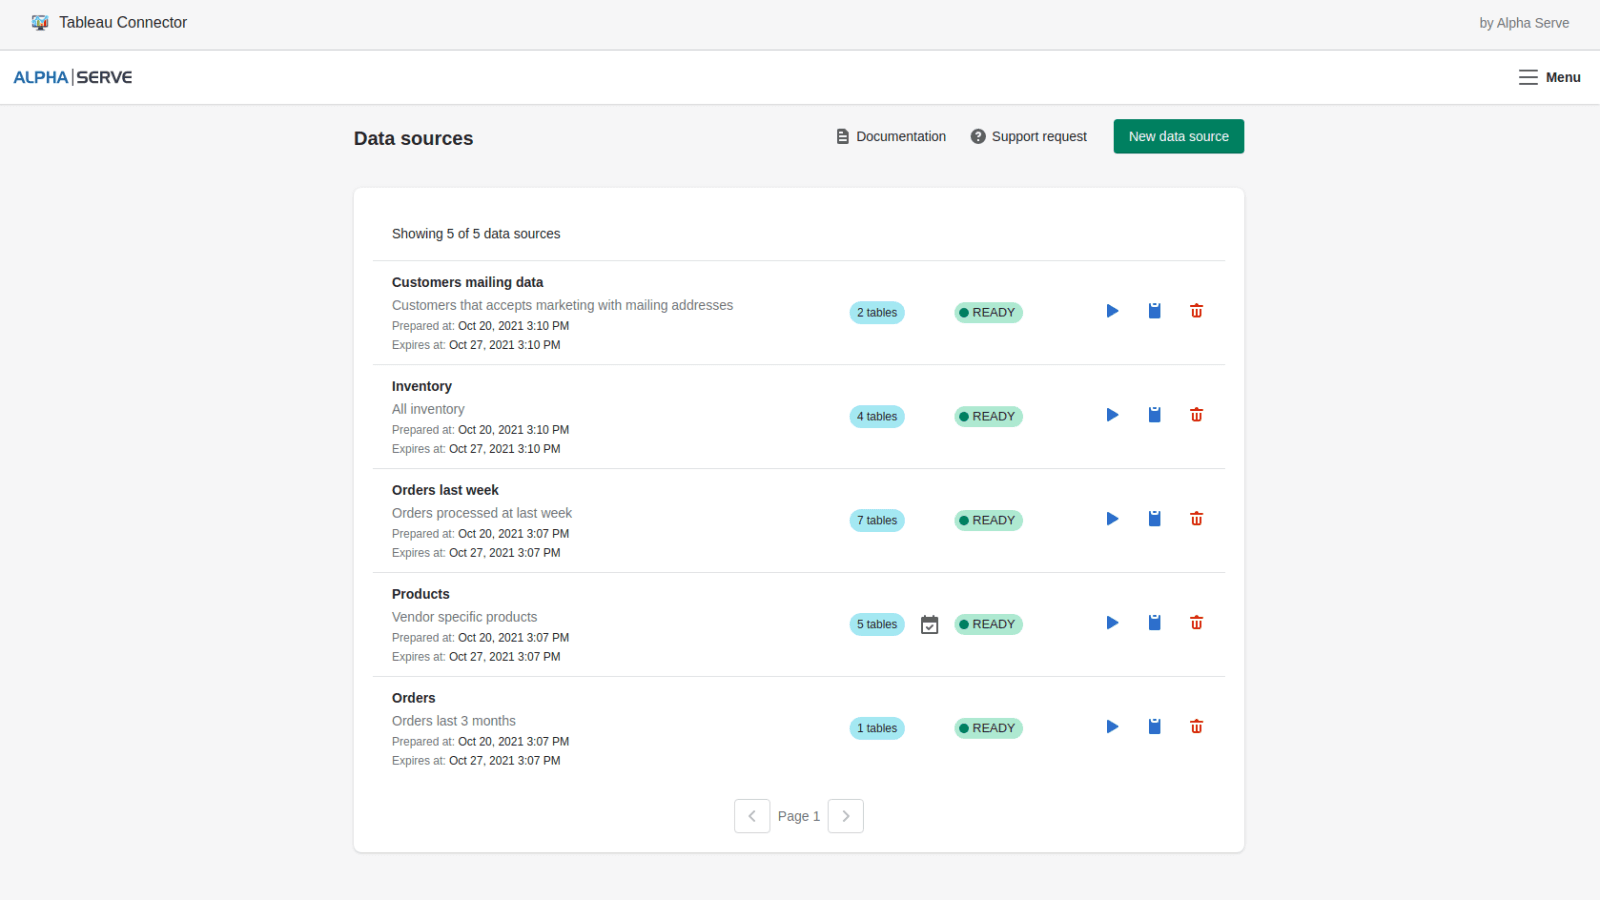Open the schedule calendar icon on Products
The width and height of the screenshot is (1600, 900).
click(x=929, y=624)
